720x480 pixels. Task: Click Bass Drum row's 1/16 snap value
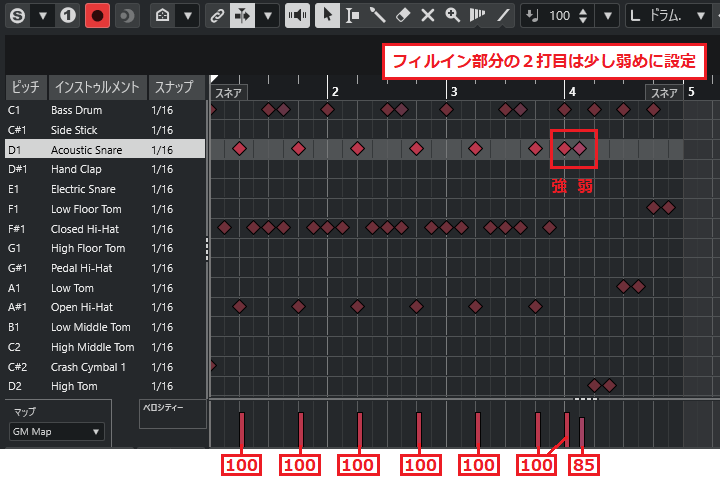click(163, 110)
